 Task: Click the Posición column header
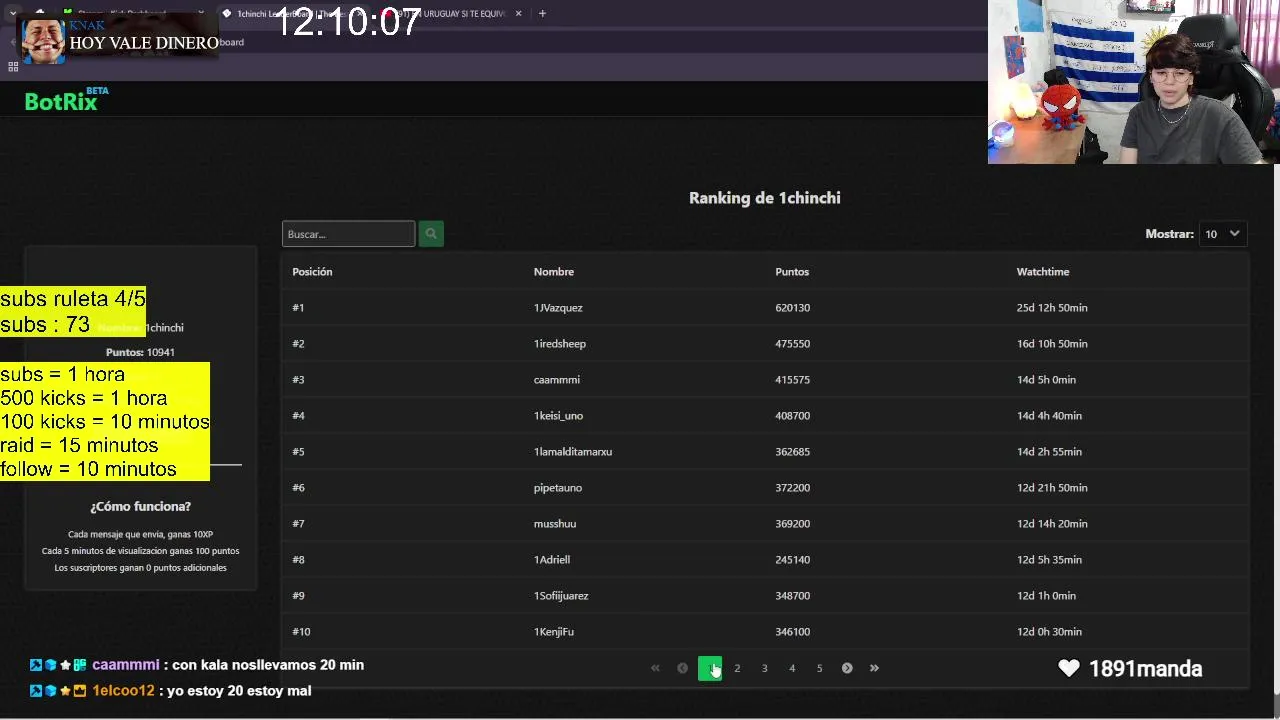(312, 272)
